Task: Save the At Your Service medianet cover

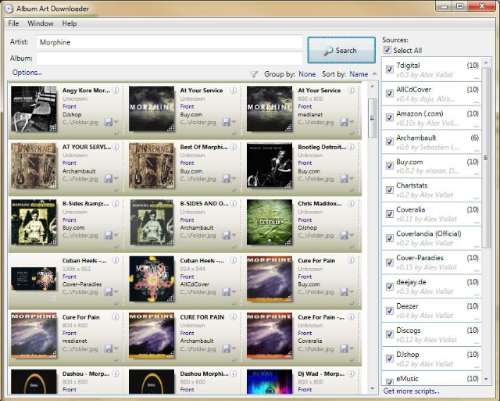Action: 344,122
